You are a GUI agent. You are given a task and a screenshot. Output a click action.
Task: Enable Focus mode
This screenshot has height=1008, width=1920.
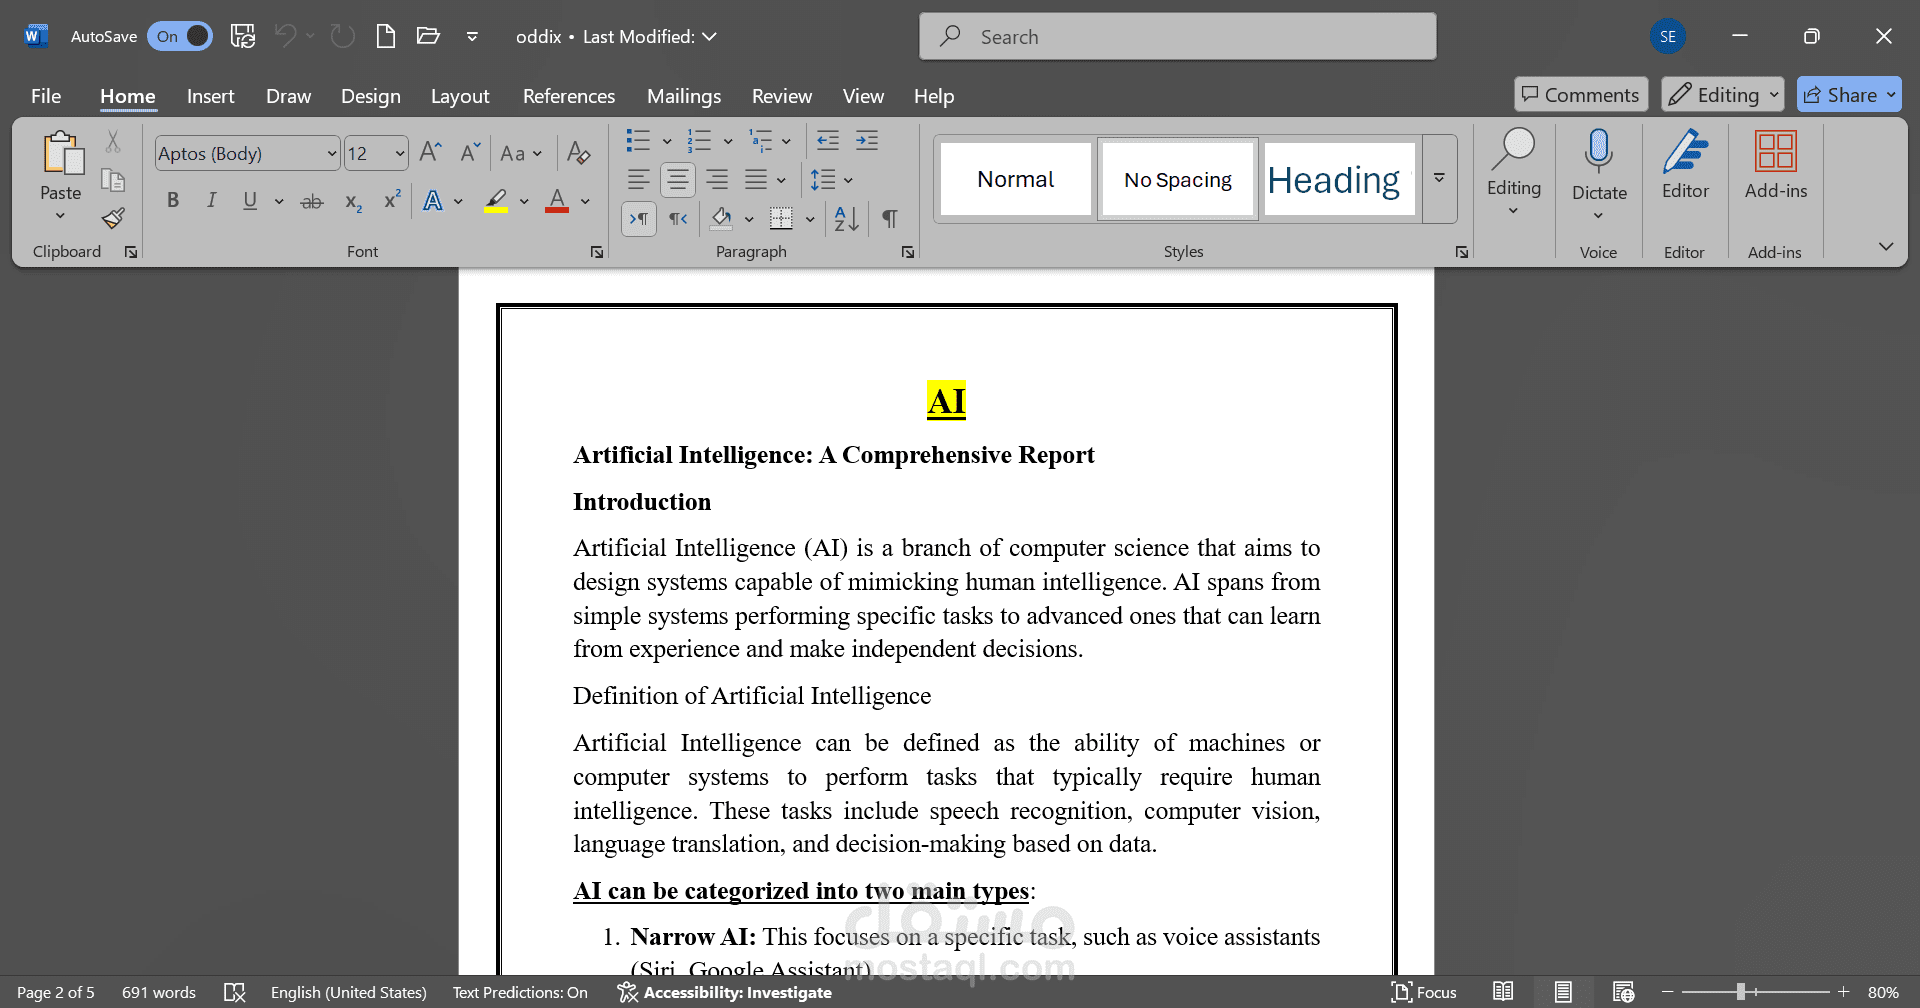tap(1423, 992)
